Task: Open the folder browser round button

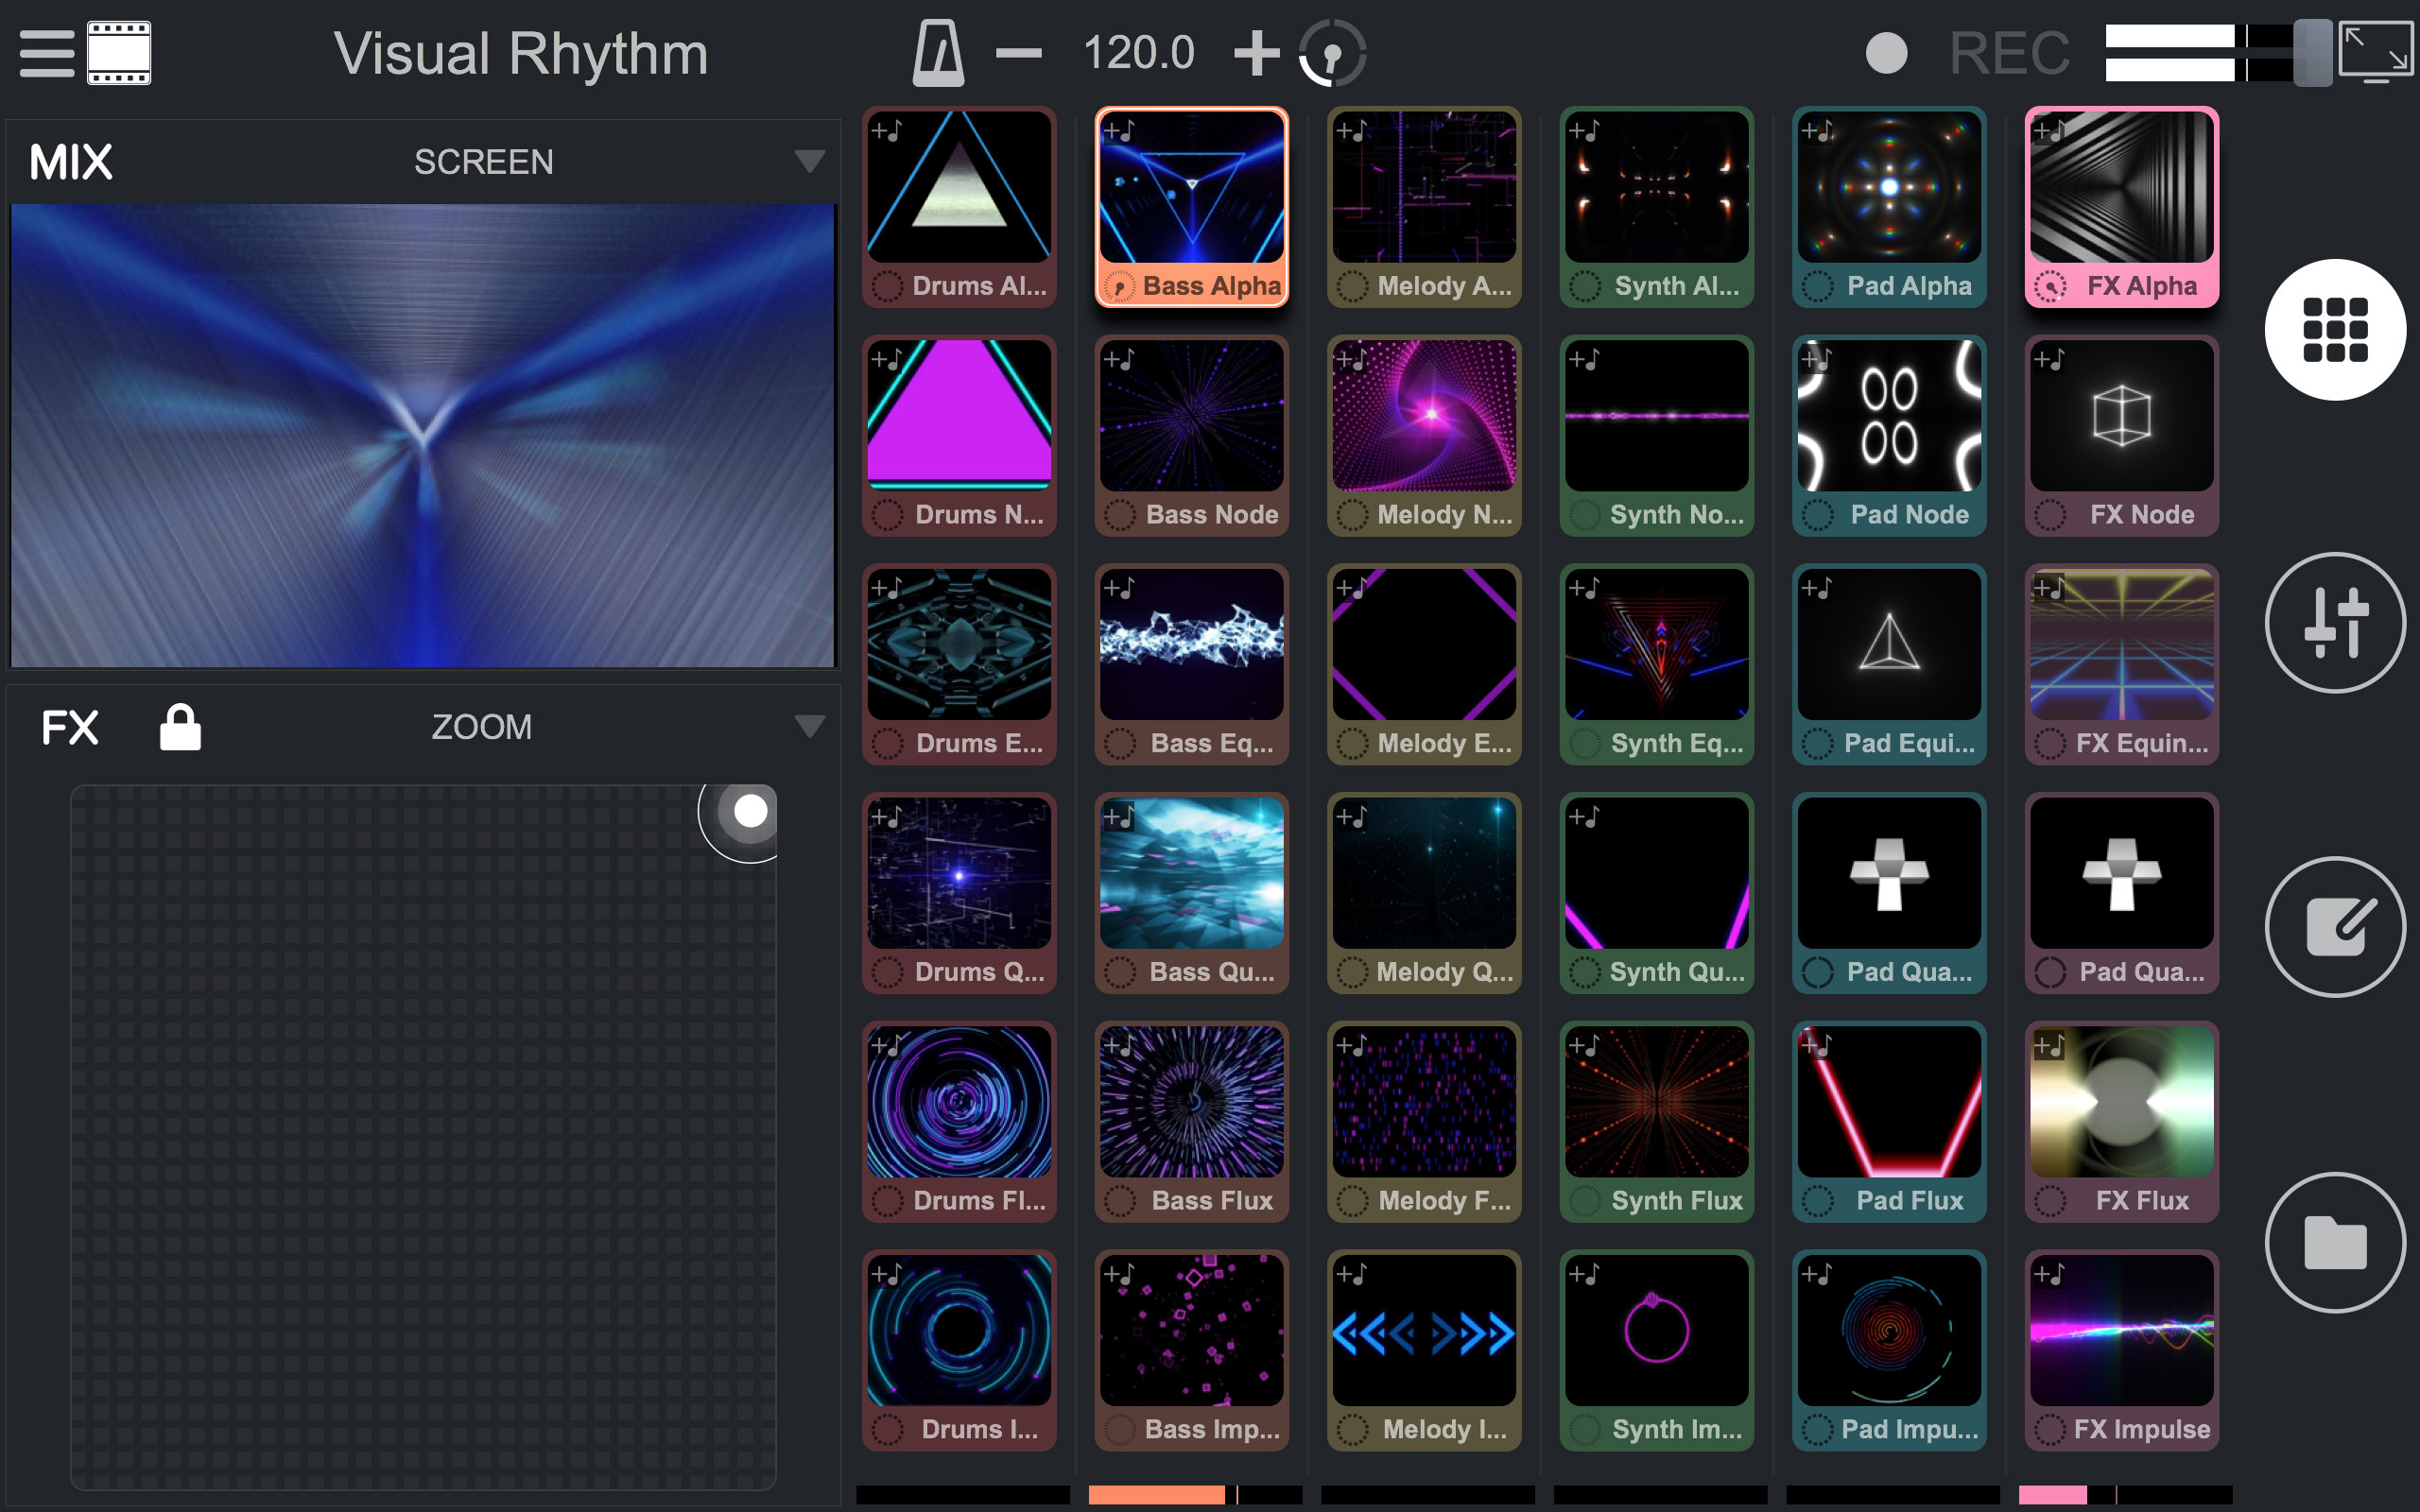Action: [2334, 1242]
